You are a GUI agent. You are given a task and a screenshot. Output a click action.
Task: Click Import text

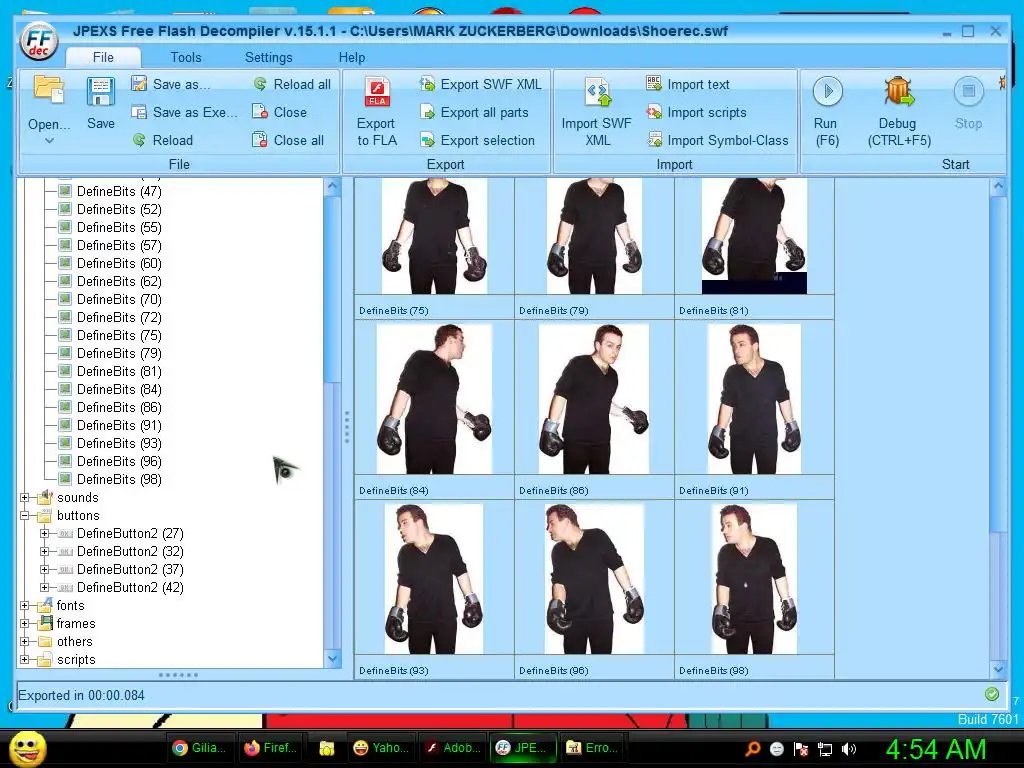[x=688, y=84]
